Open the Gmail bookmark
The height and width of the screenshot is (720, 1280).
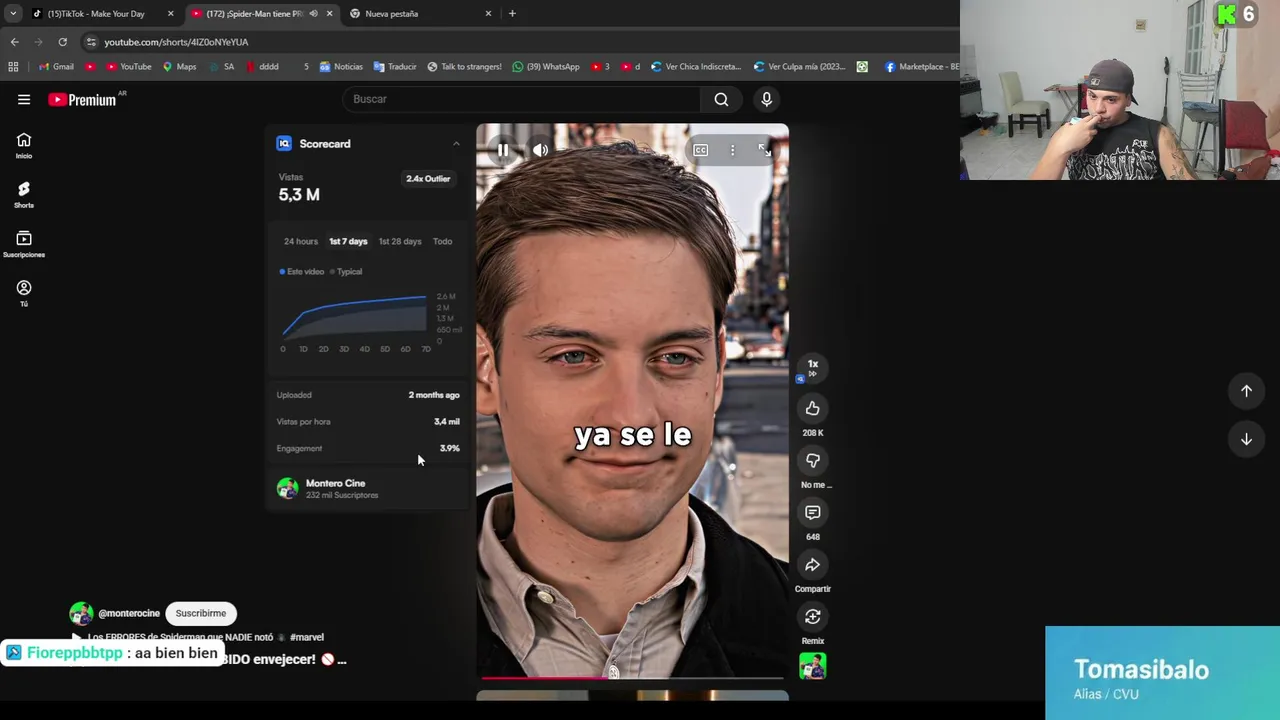56,67
